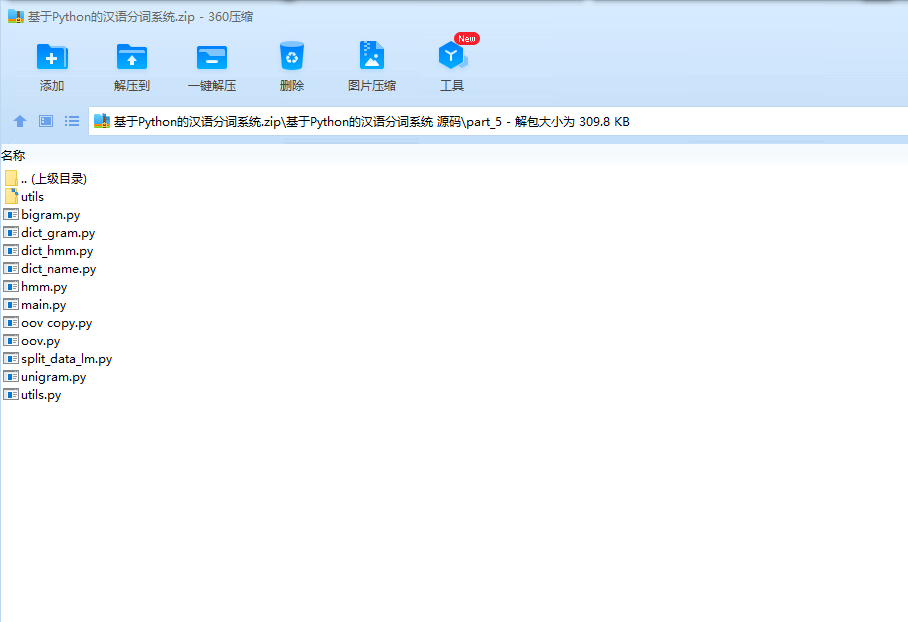Screen dimensions: 908x622
Task: Select file oov.py
Action: point(32,341)
